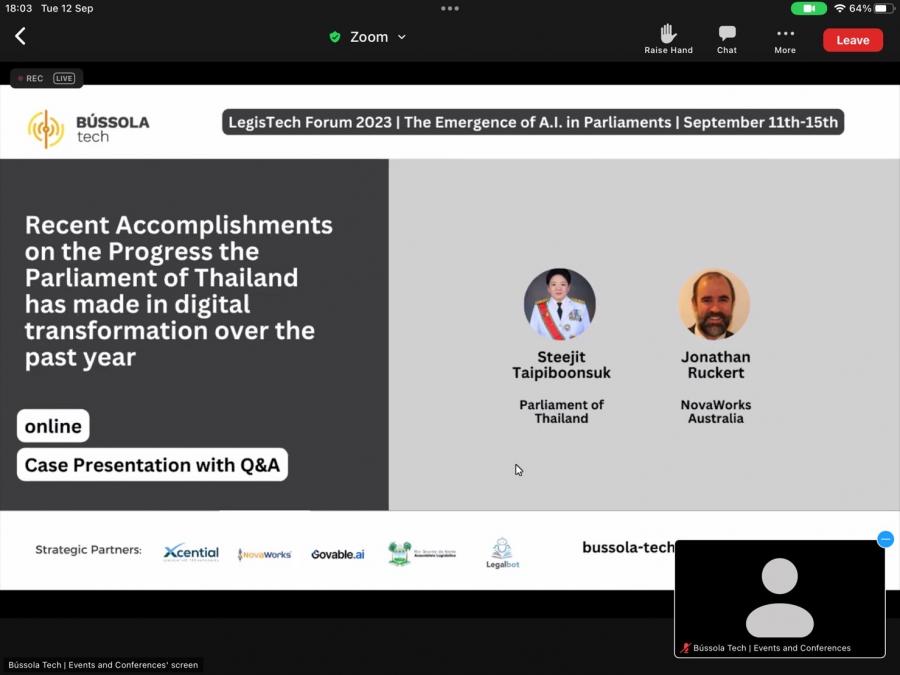
Task: Click the muted microphone icon on video tile
Action: click(685, 648)
